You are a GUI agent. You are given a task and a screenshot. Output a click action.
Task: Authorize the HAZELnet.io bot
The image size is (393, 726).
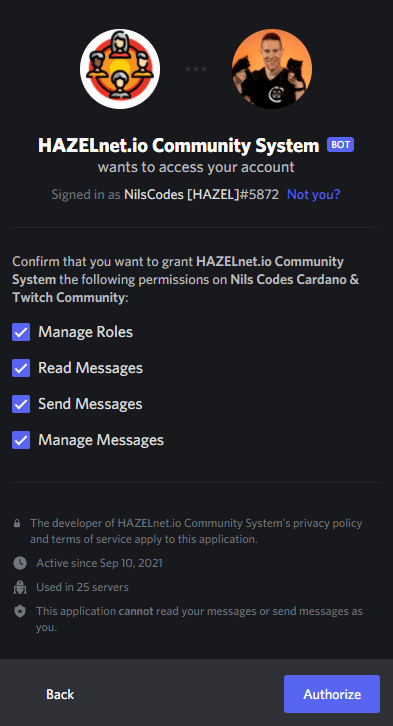[332, 694]
